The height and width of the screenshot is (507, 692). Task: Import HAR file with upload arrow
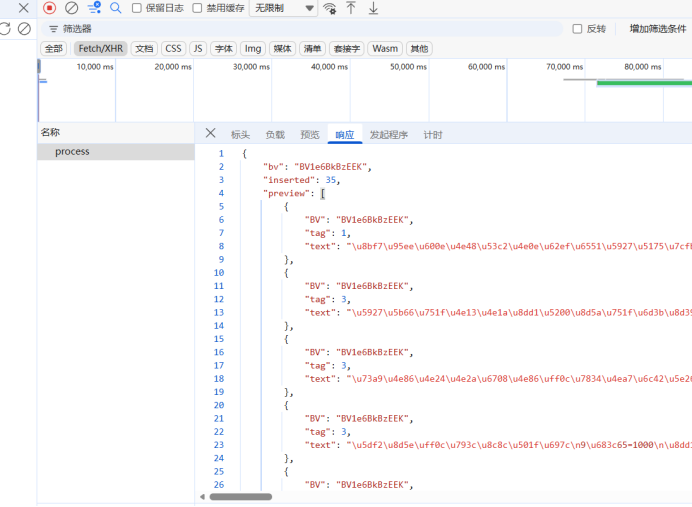[x=351, y=8]
